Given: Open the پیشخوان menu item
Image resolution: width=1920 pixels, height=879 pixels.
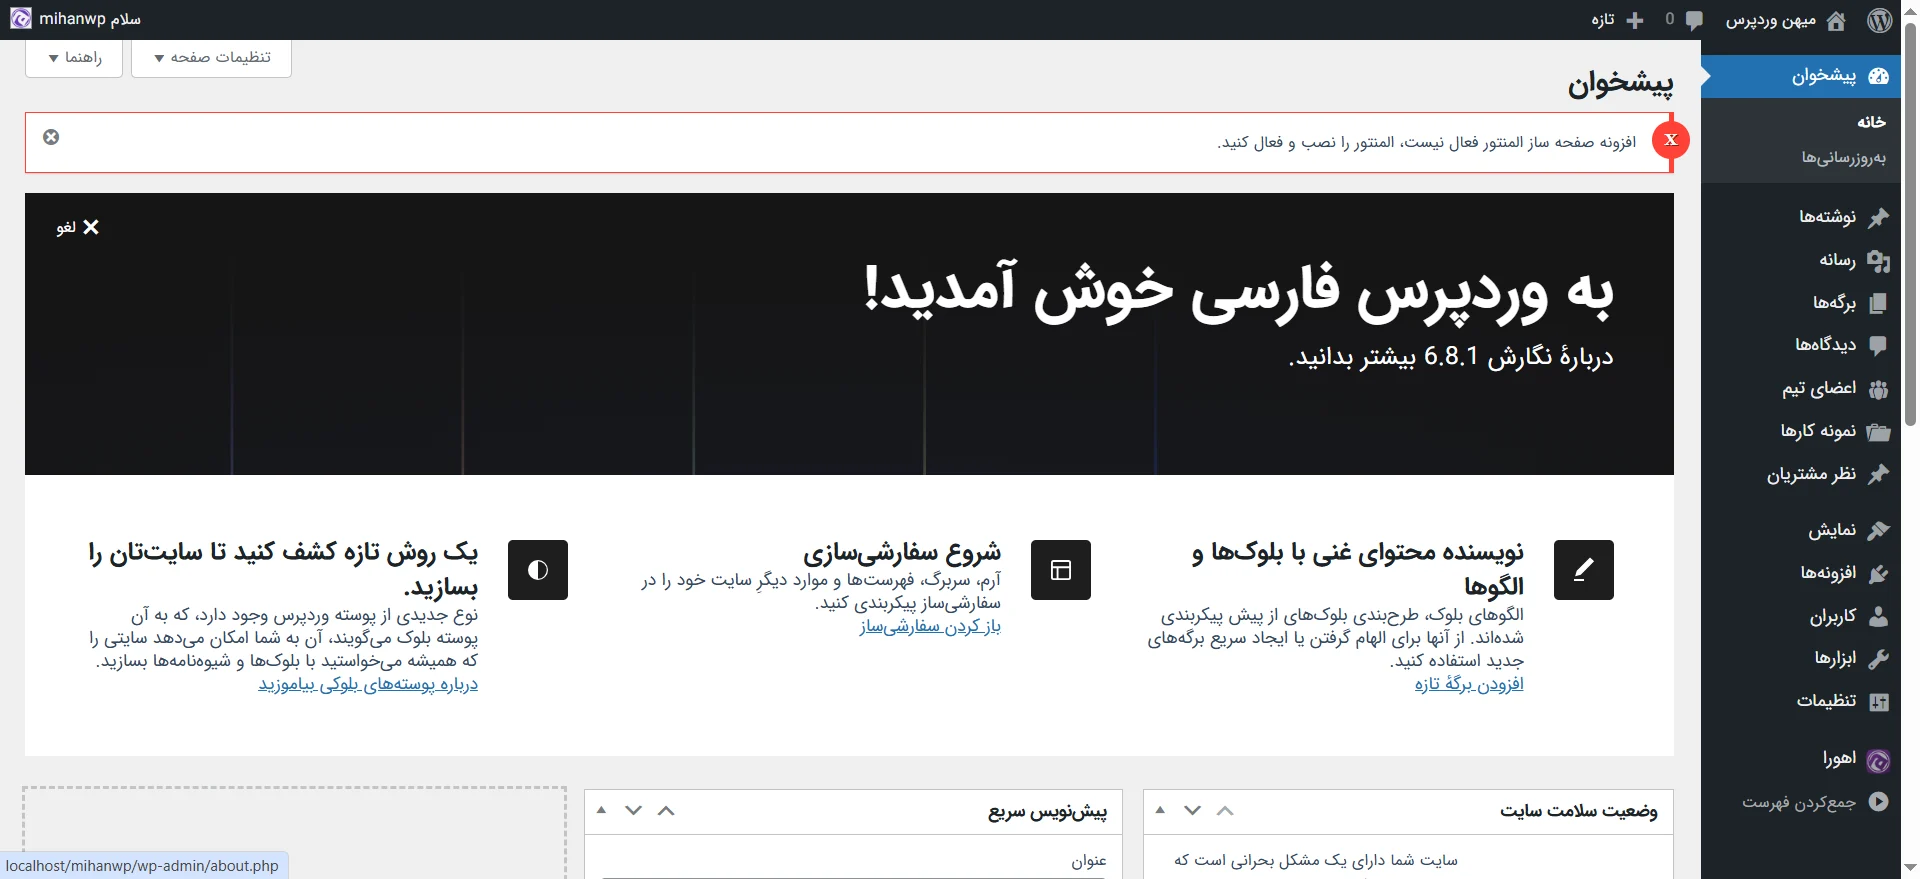Looking at the screenshot, I should click(1800, 76).
